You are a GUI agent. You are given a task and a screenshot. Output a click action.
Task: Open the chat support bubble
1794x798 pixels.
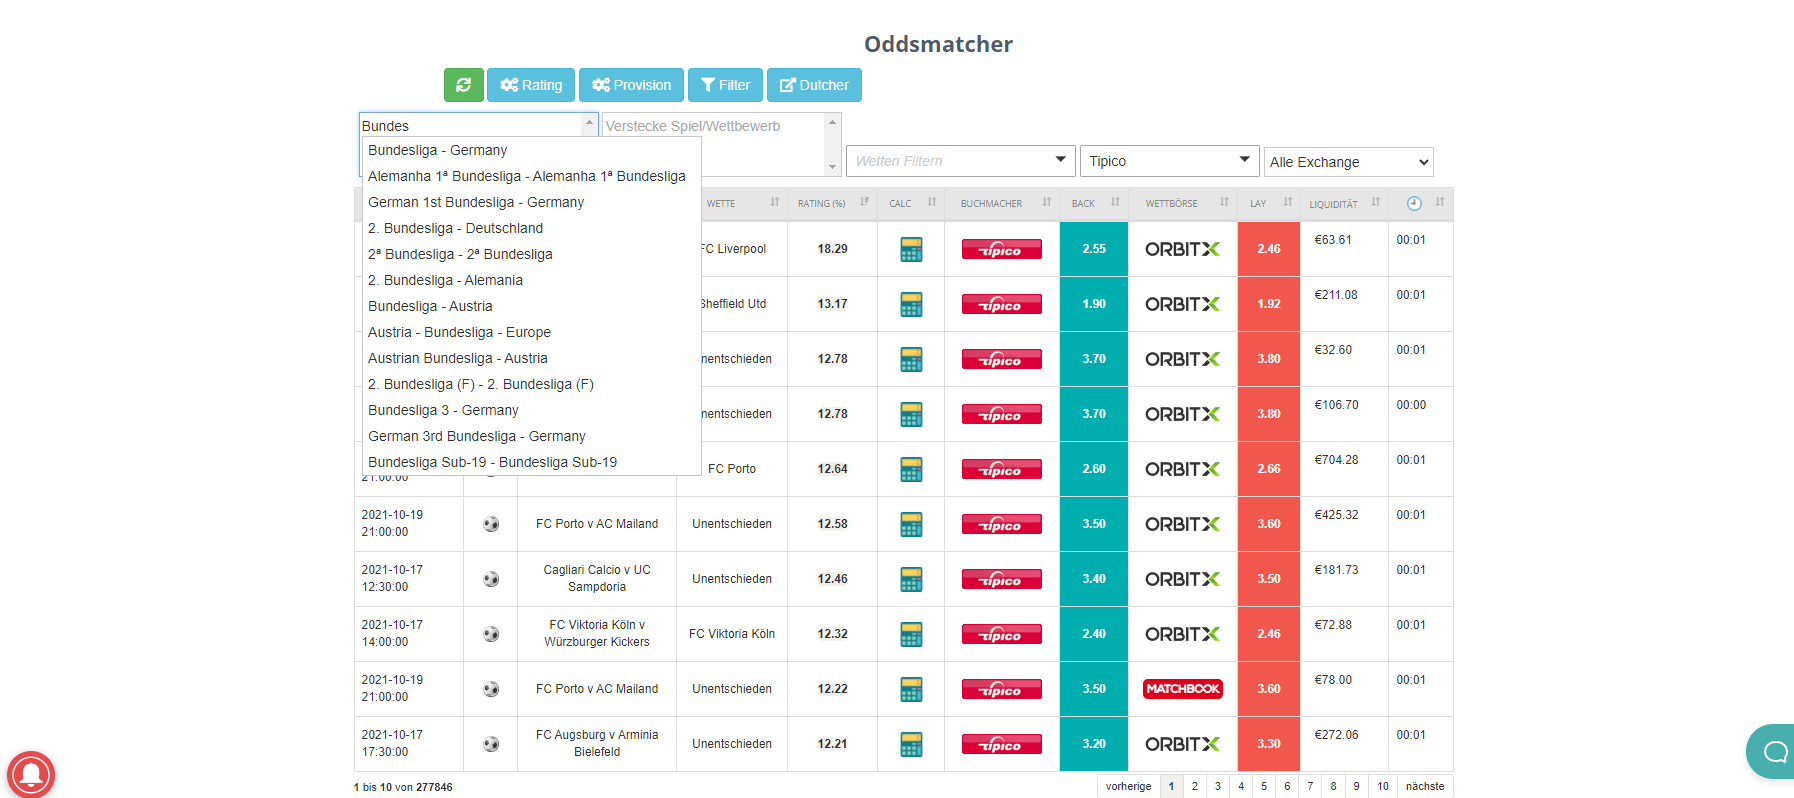(x=1772, y=752)
